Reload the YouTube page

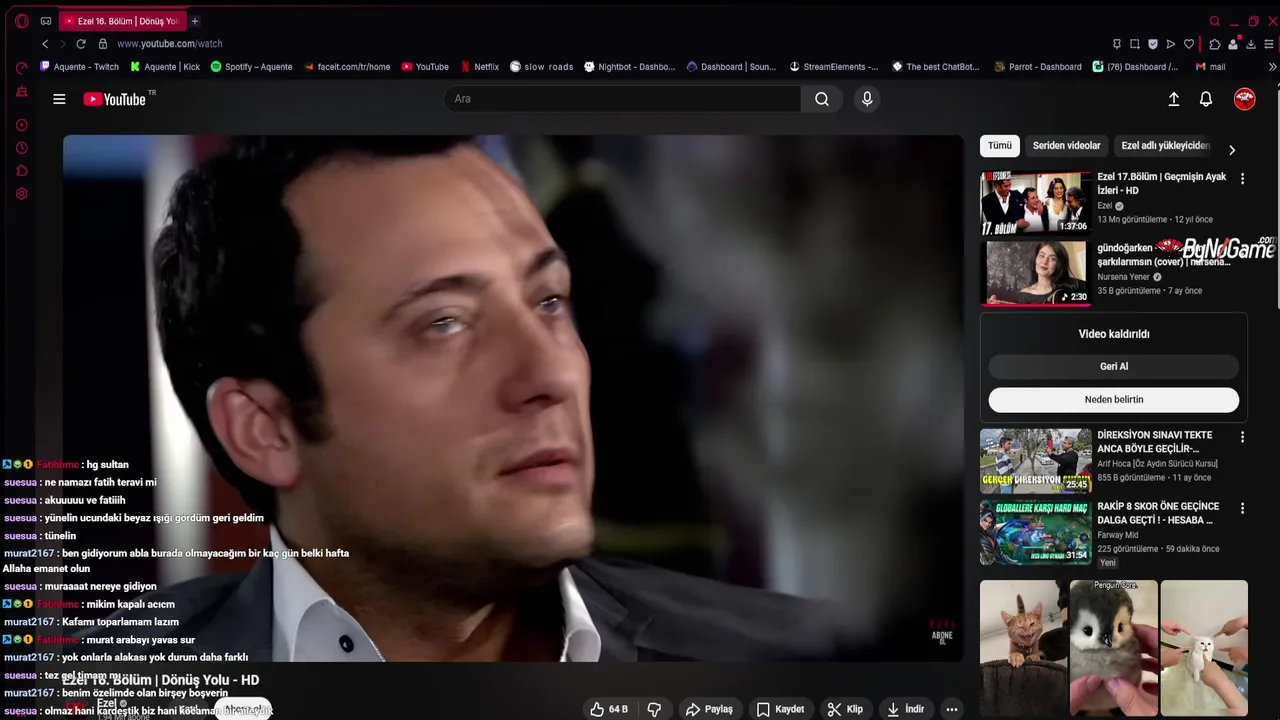(x=81, y=44)
